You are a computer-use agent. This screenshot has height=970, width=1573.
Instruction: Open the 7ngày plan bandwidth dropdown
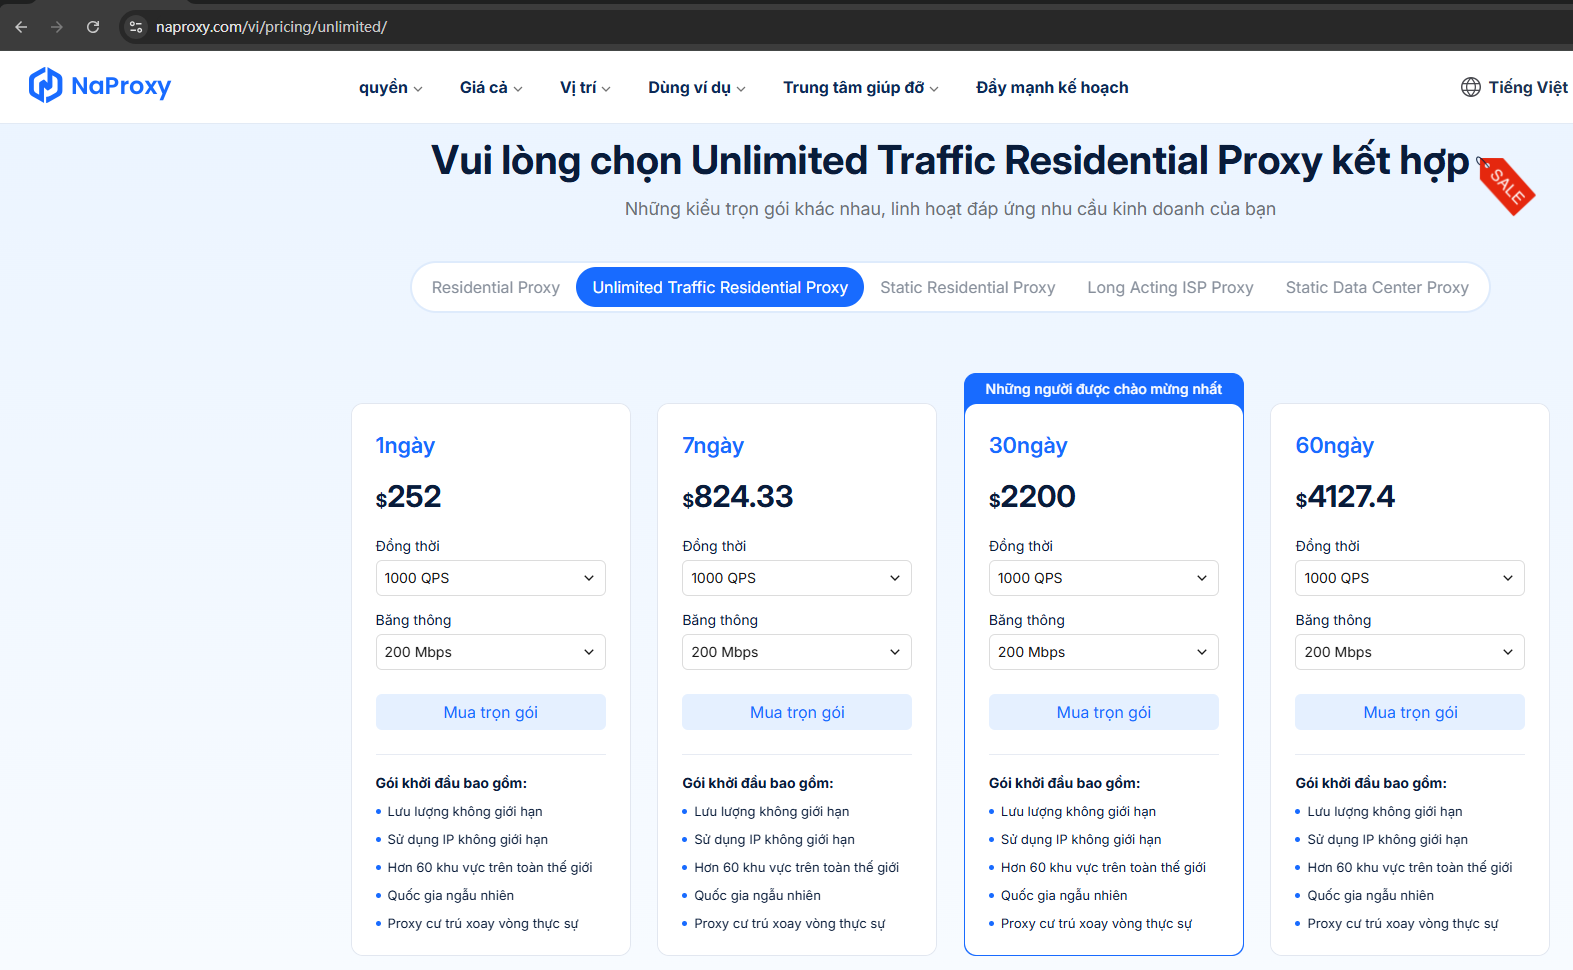point(797,652)
